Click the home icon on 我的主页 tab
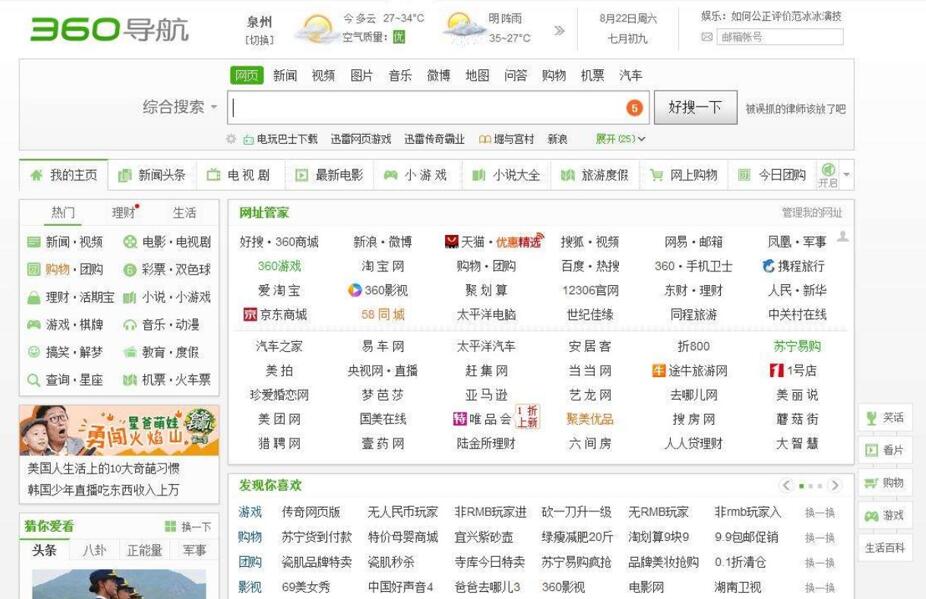The image size is (926, 599). click(x=37, y=175)
